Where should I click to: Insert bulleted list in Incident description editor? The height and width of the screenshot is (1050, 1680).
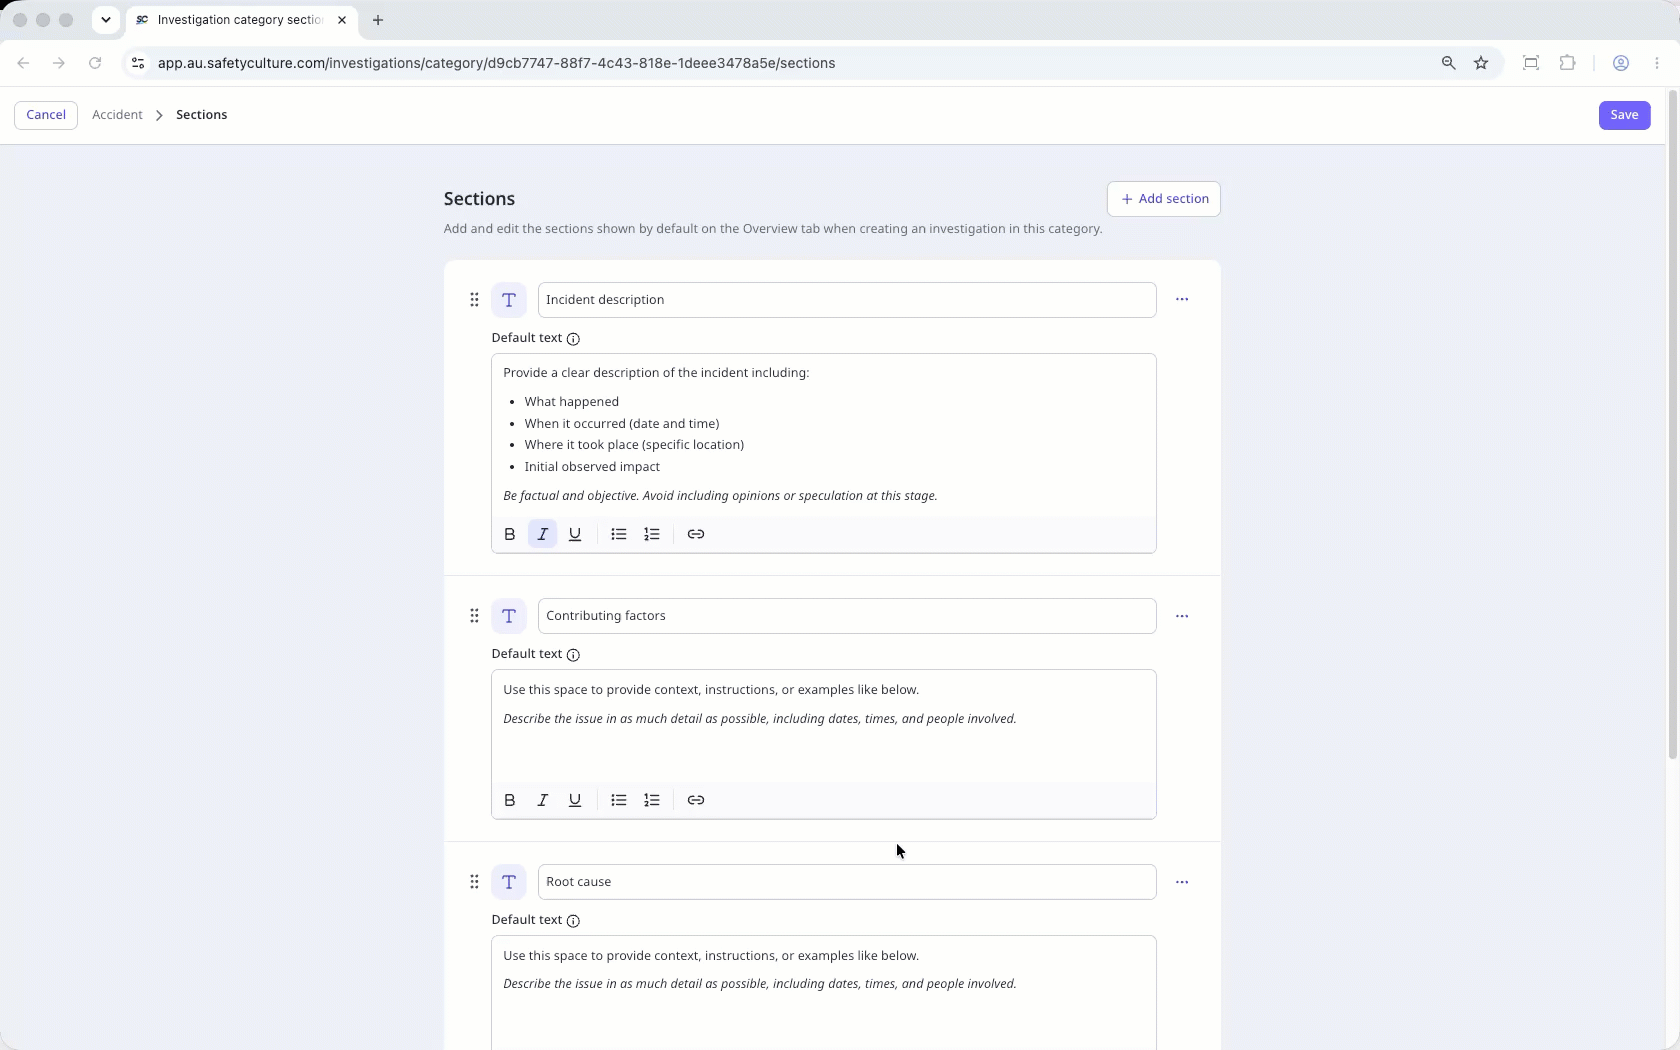click(x=619, y=534)
